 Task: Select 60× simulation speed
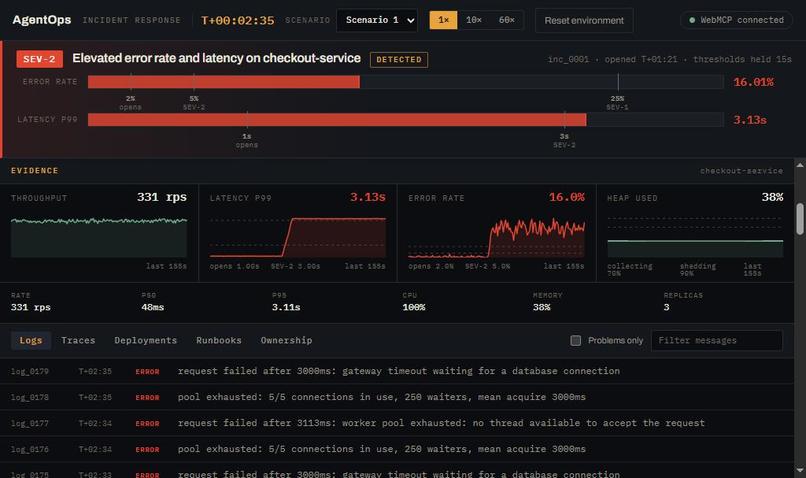pos(506,21)
